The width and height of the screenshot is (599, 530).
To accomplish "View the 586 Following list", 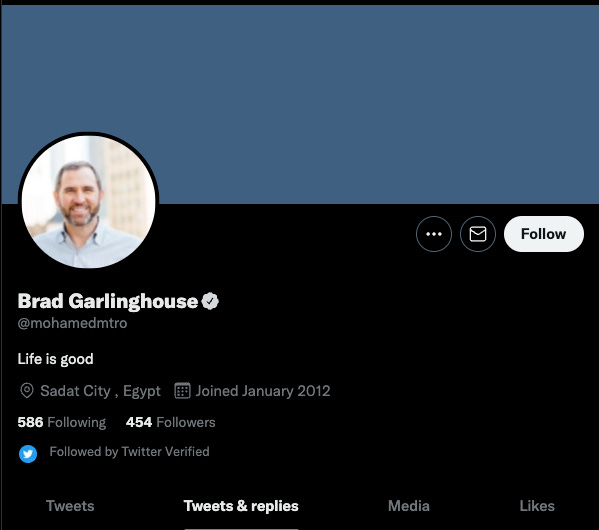I will click(62, 422).
